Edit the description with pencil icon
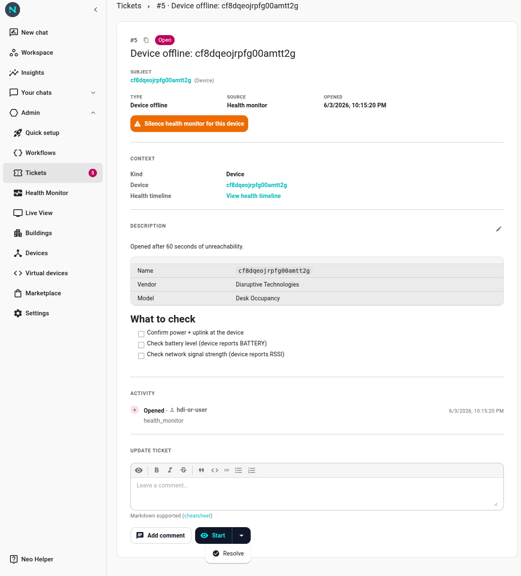Image resolution: width=521 pixels, height=576 pixels. click(498, 229)
